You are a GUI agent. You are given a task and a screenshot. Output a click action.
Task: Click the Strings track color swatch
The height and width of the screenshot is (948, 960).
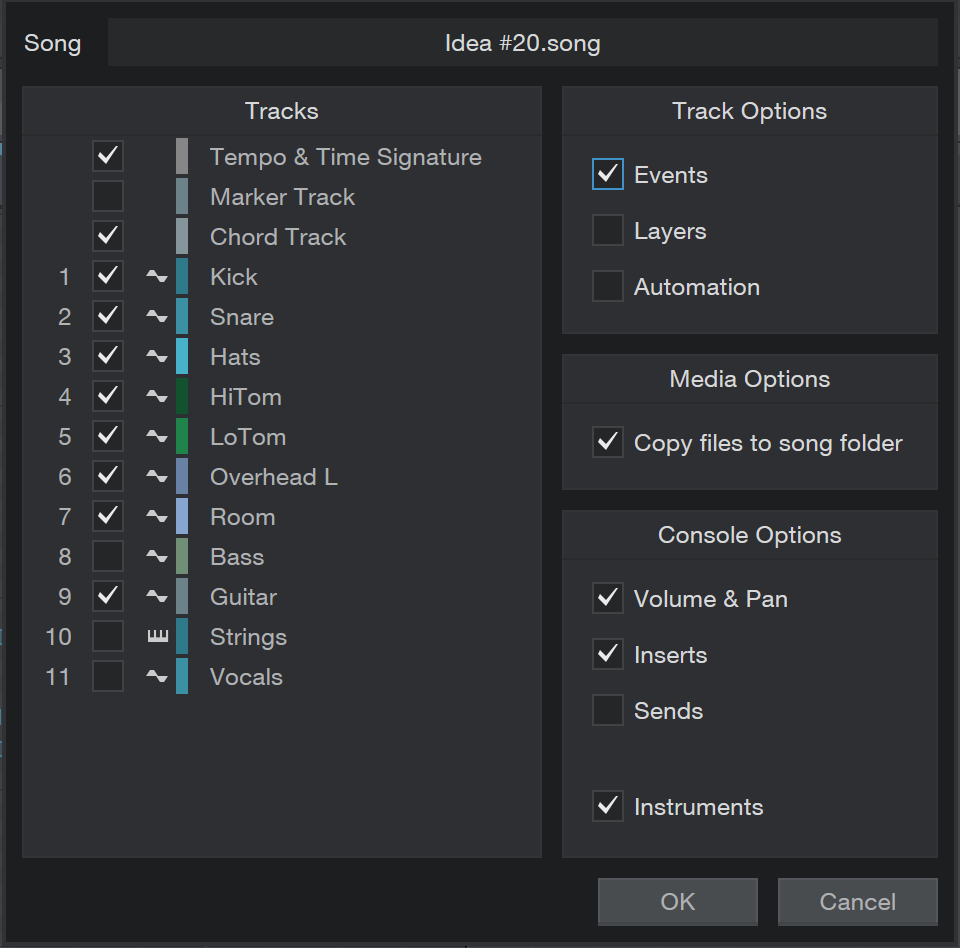click(182, 636)
